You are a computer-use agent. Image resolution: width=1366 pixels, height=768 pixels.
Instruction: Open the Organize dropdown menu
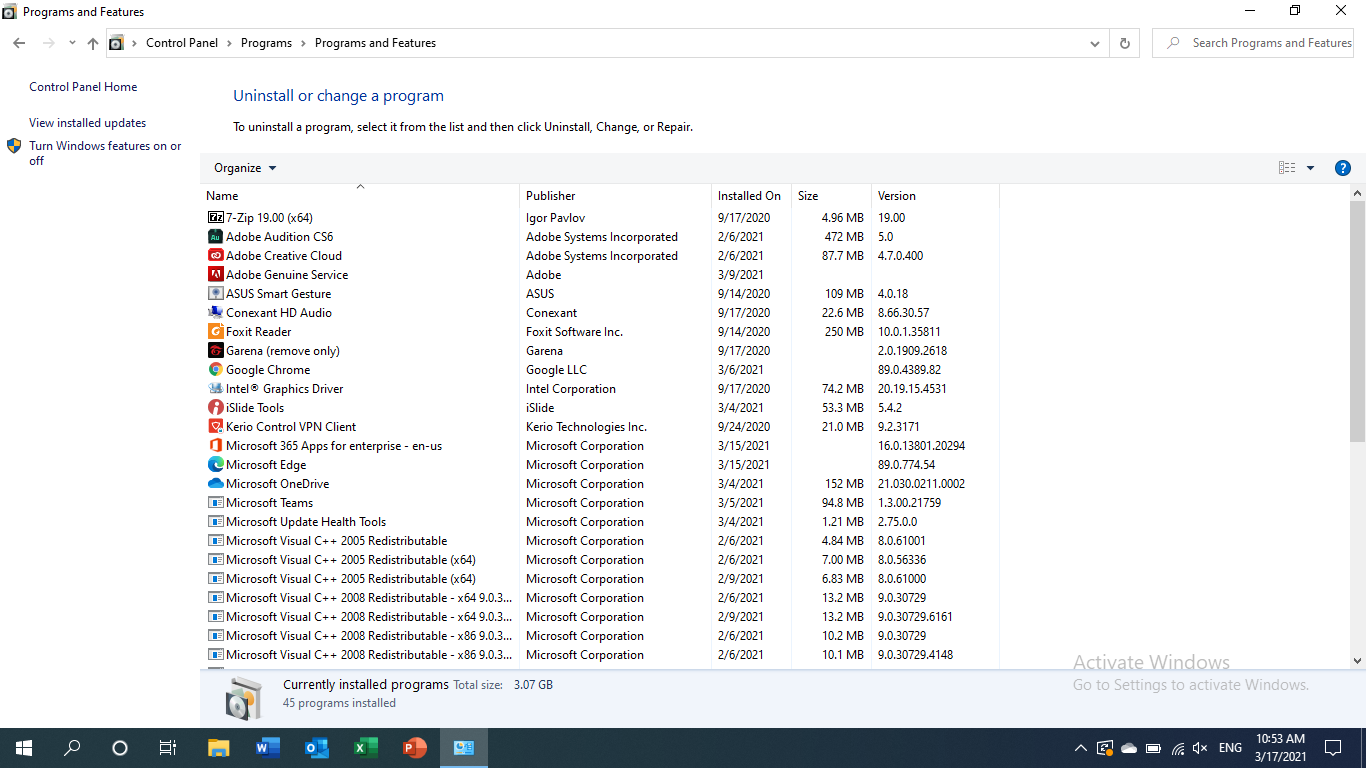coord(245,168)
